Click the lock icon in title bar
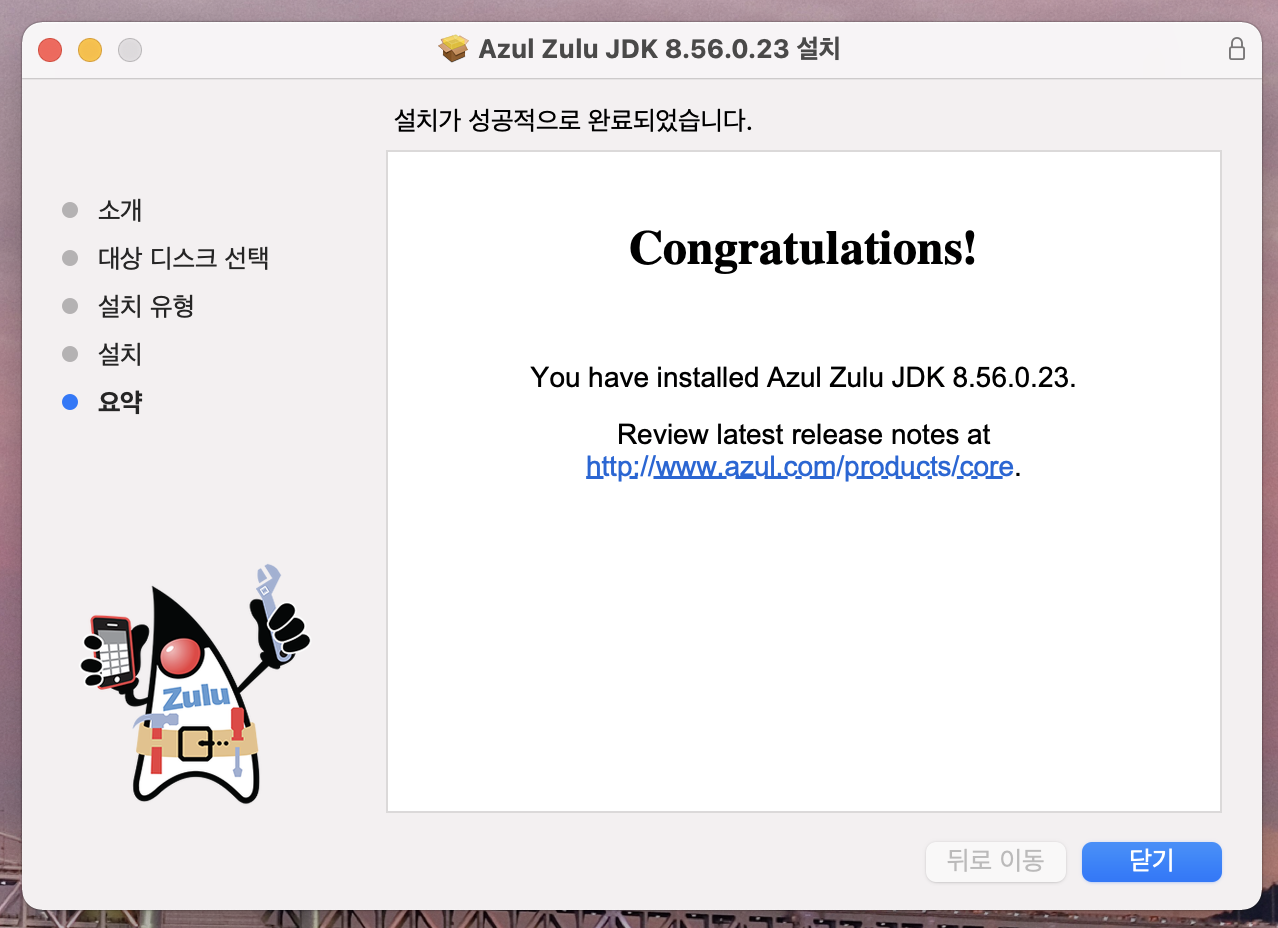This screenshot has height=928, width=1278. tap(1237, 49)
